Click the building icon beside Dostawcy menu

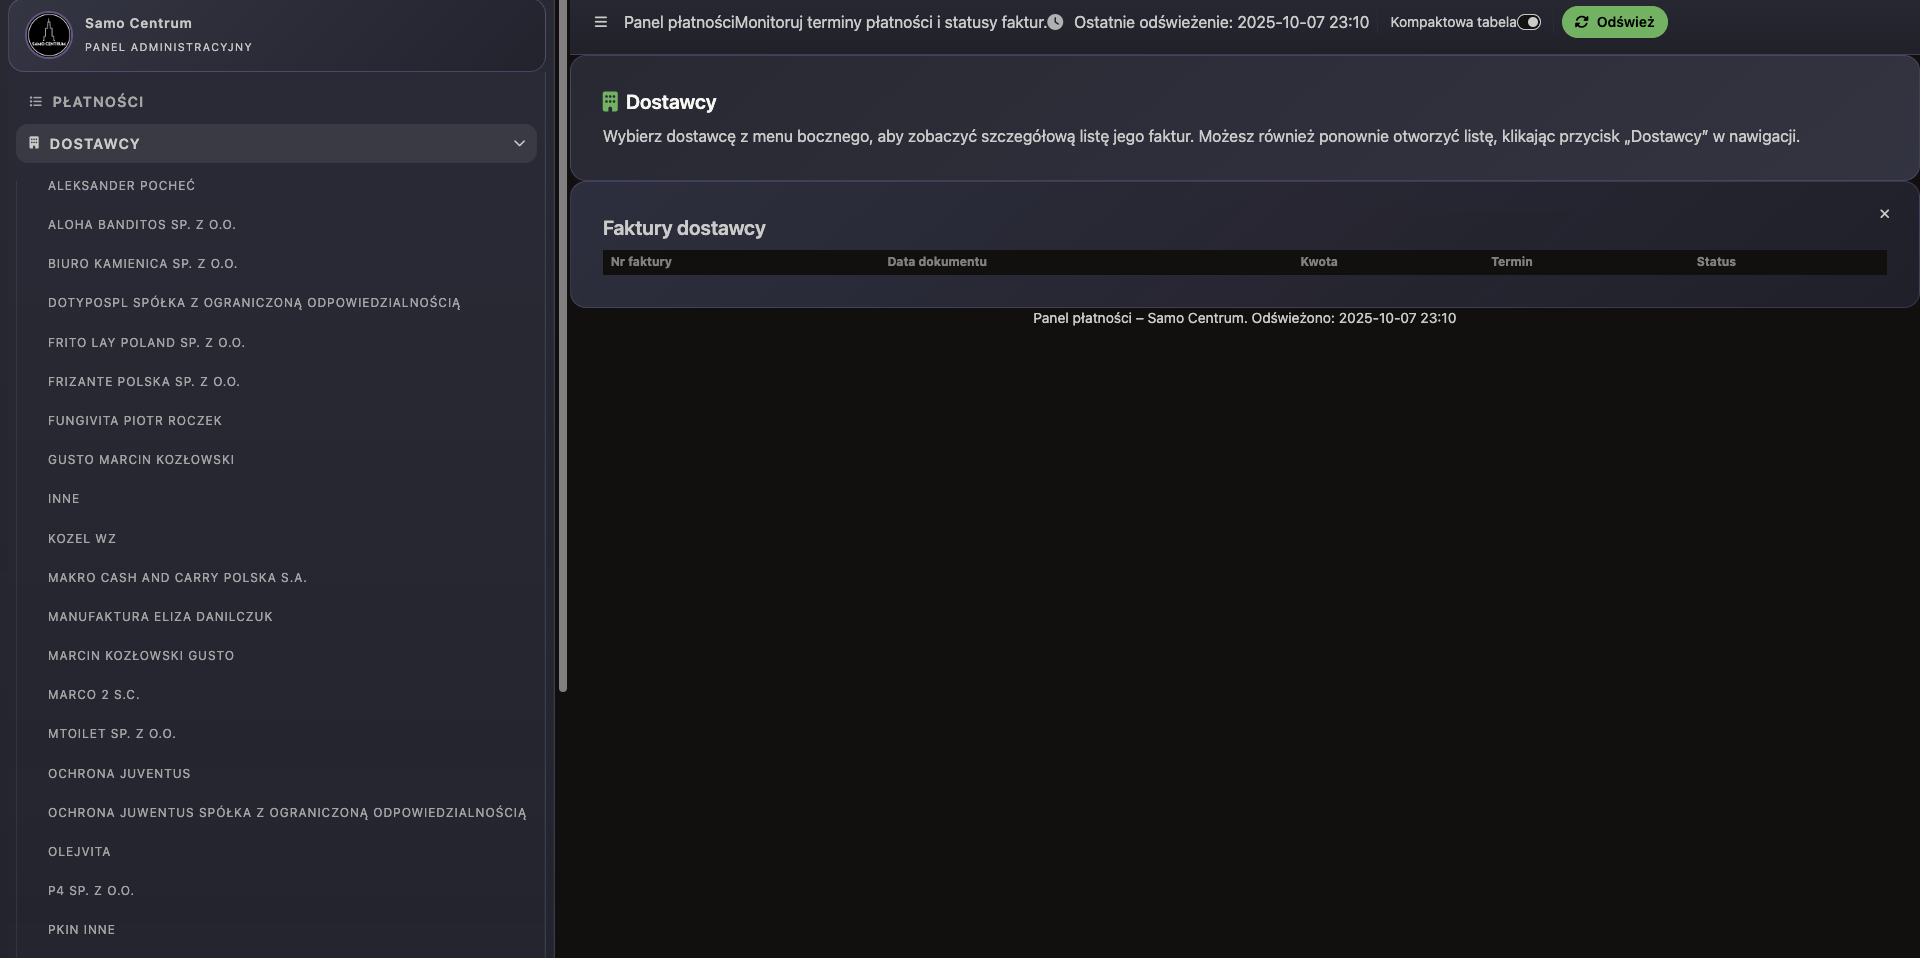34,143
